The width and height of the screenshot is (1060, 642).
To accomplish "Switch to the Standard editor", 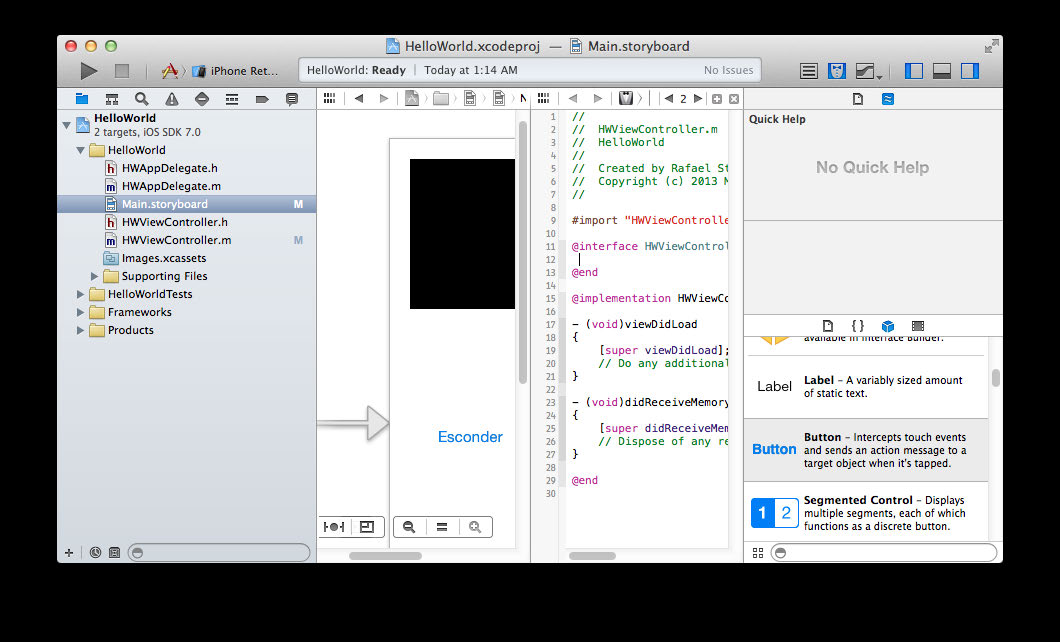I will [809, 71].
